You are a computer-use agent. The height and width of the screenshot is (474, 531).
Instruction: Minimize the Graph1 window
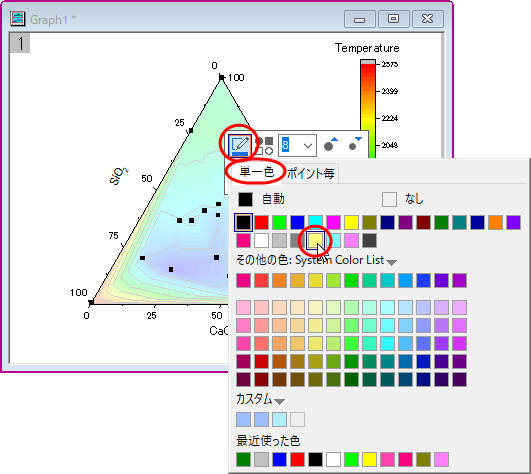(359, 19)
